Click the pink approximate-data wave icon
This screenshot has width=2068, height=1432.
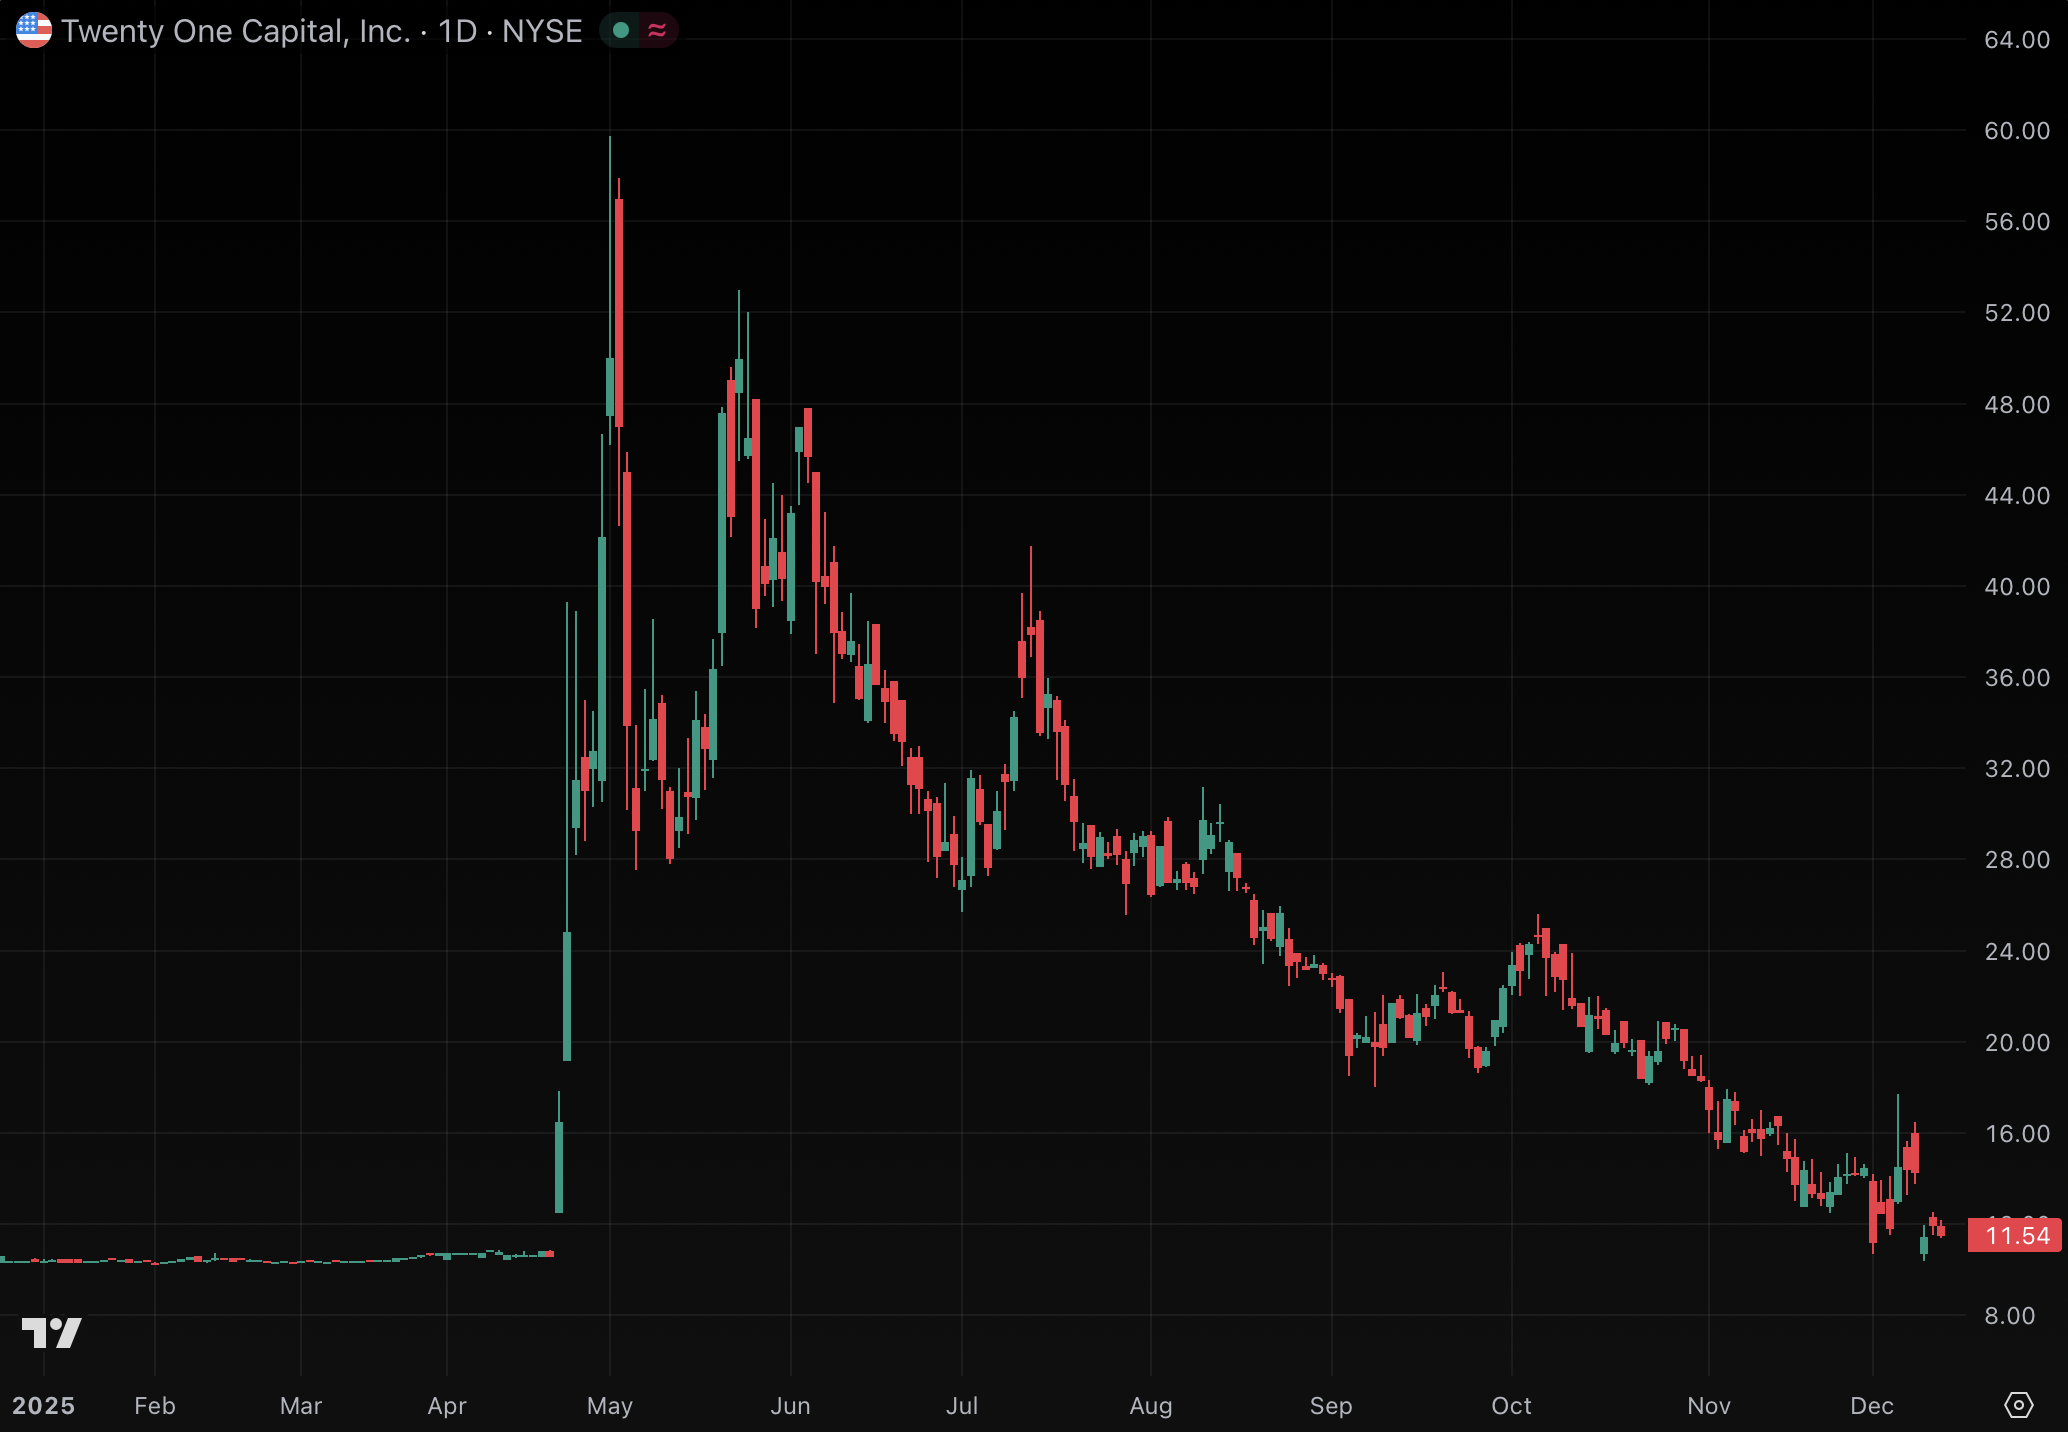tap(657, 30)
